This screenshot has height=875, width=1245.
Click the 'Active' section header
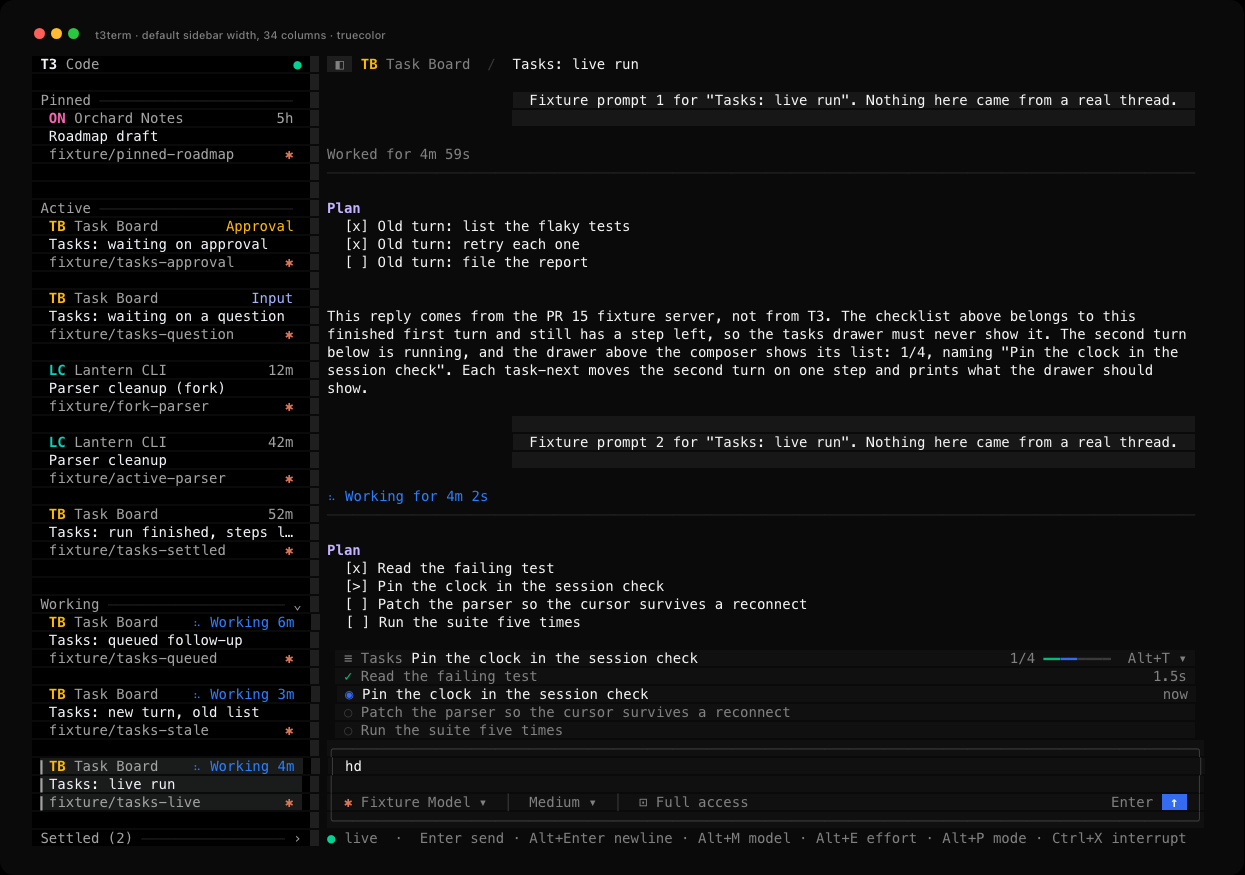(66, 208)
